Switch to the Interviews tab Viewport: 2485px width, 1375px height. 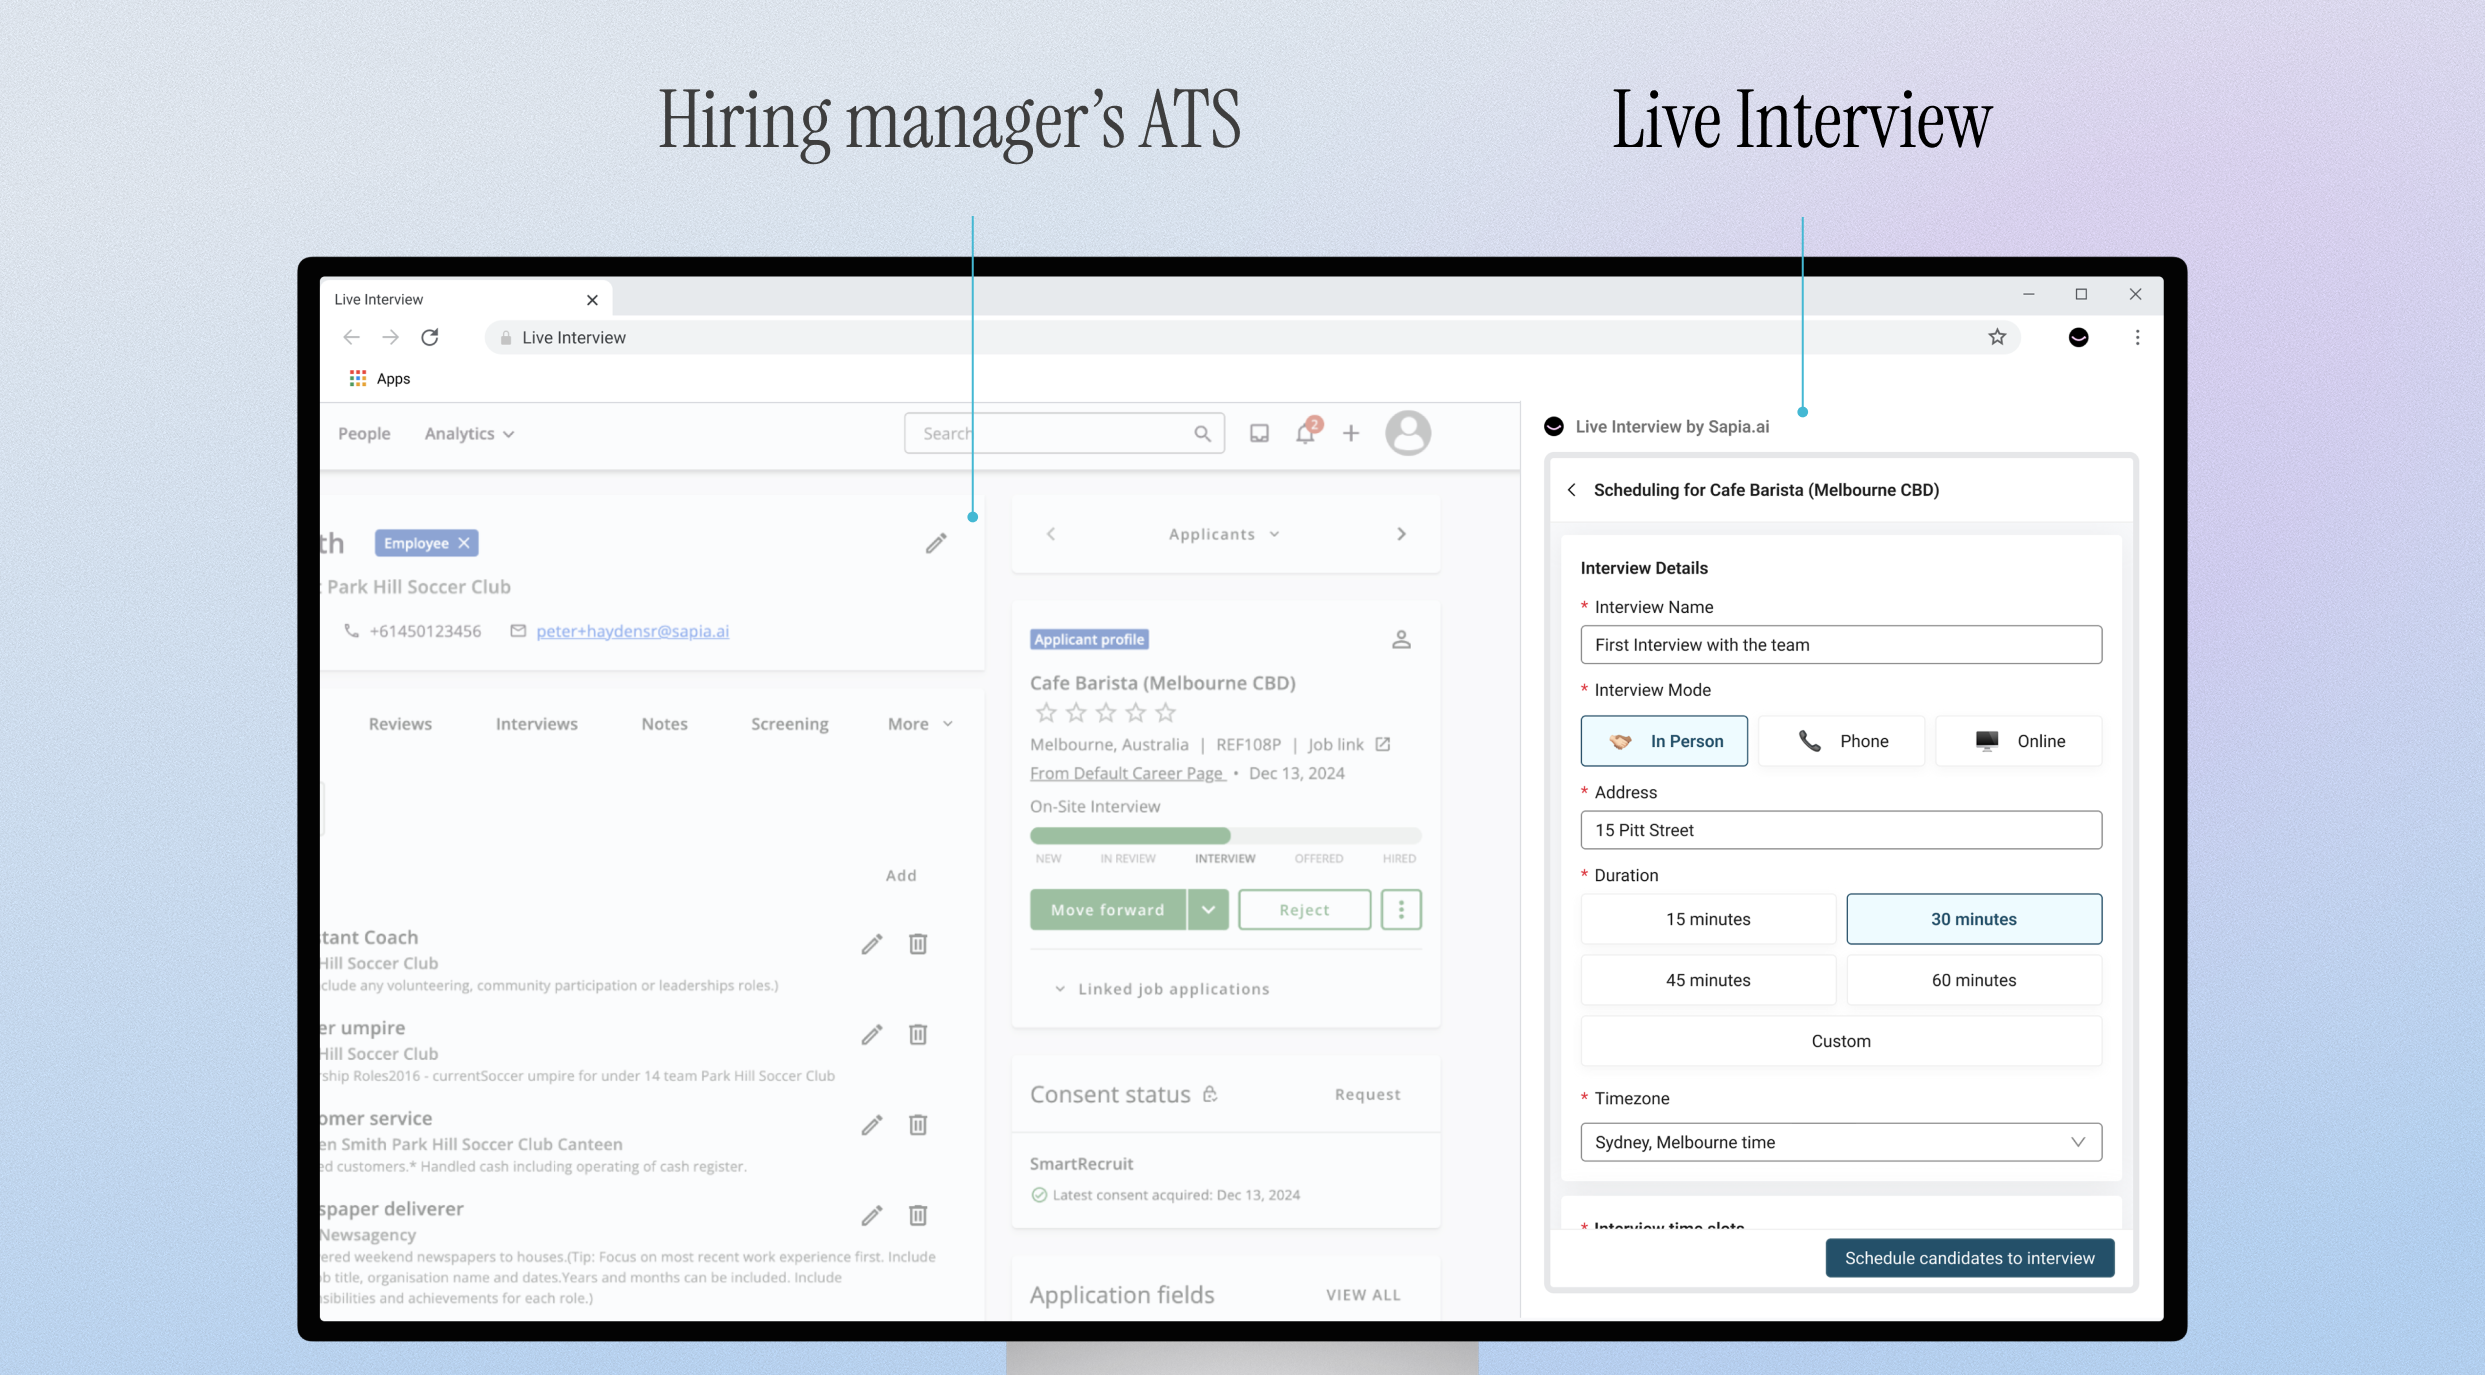[x=536, y=724]
